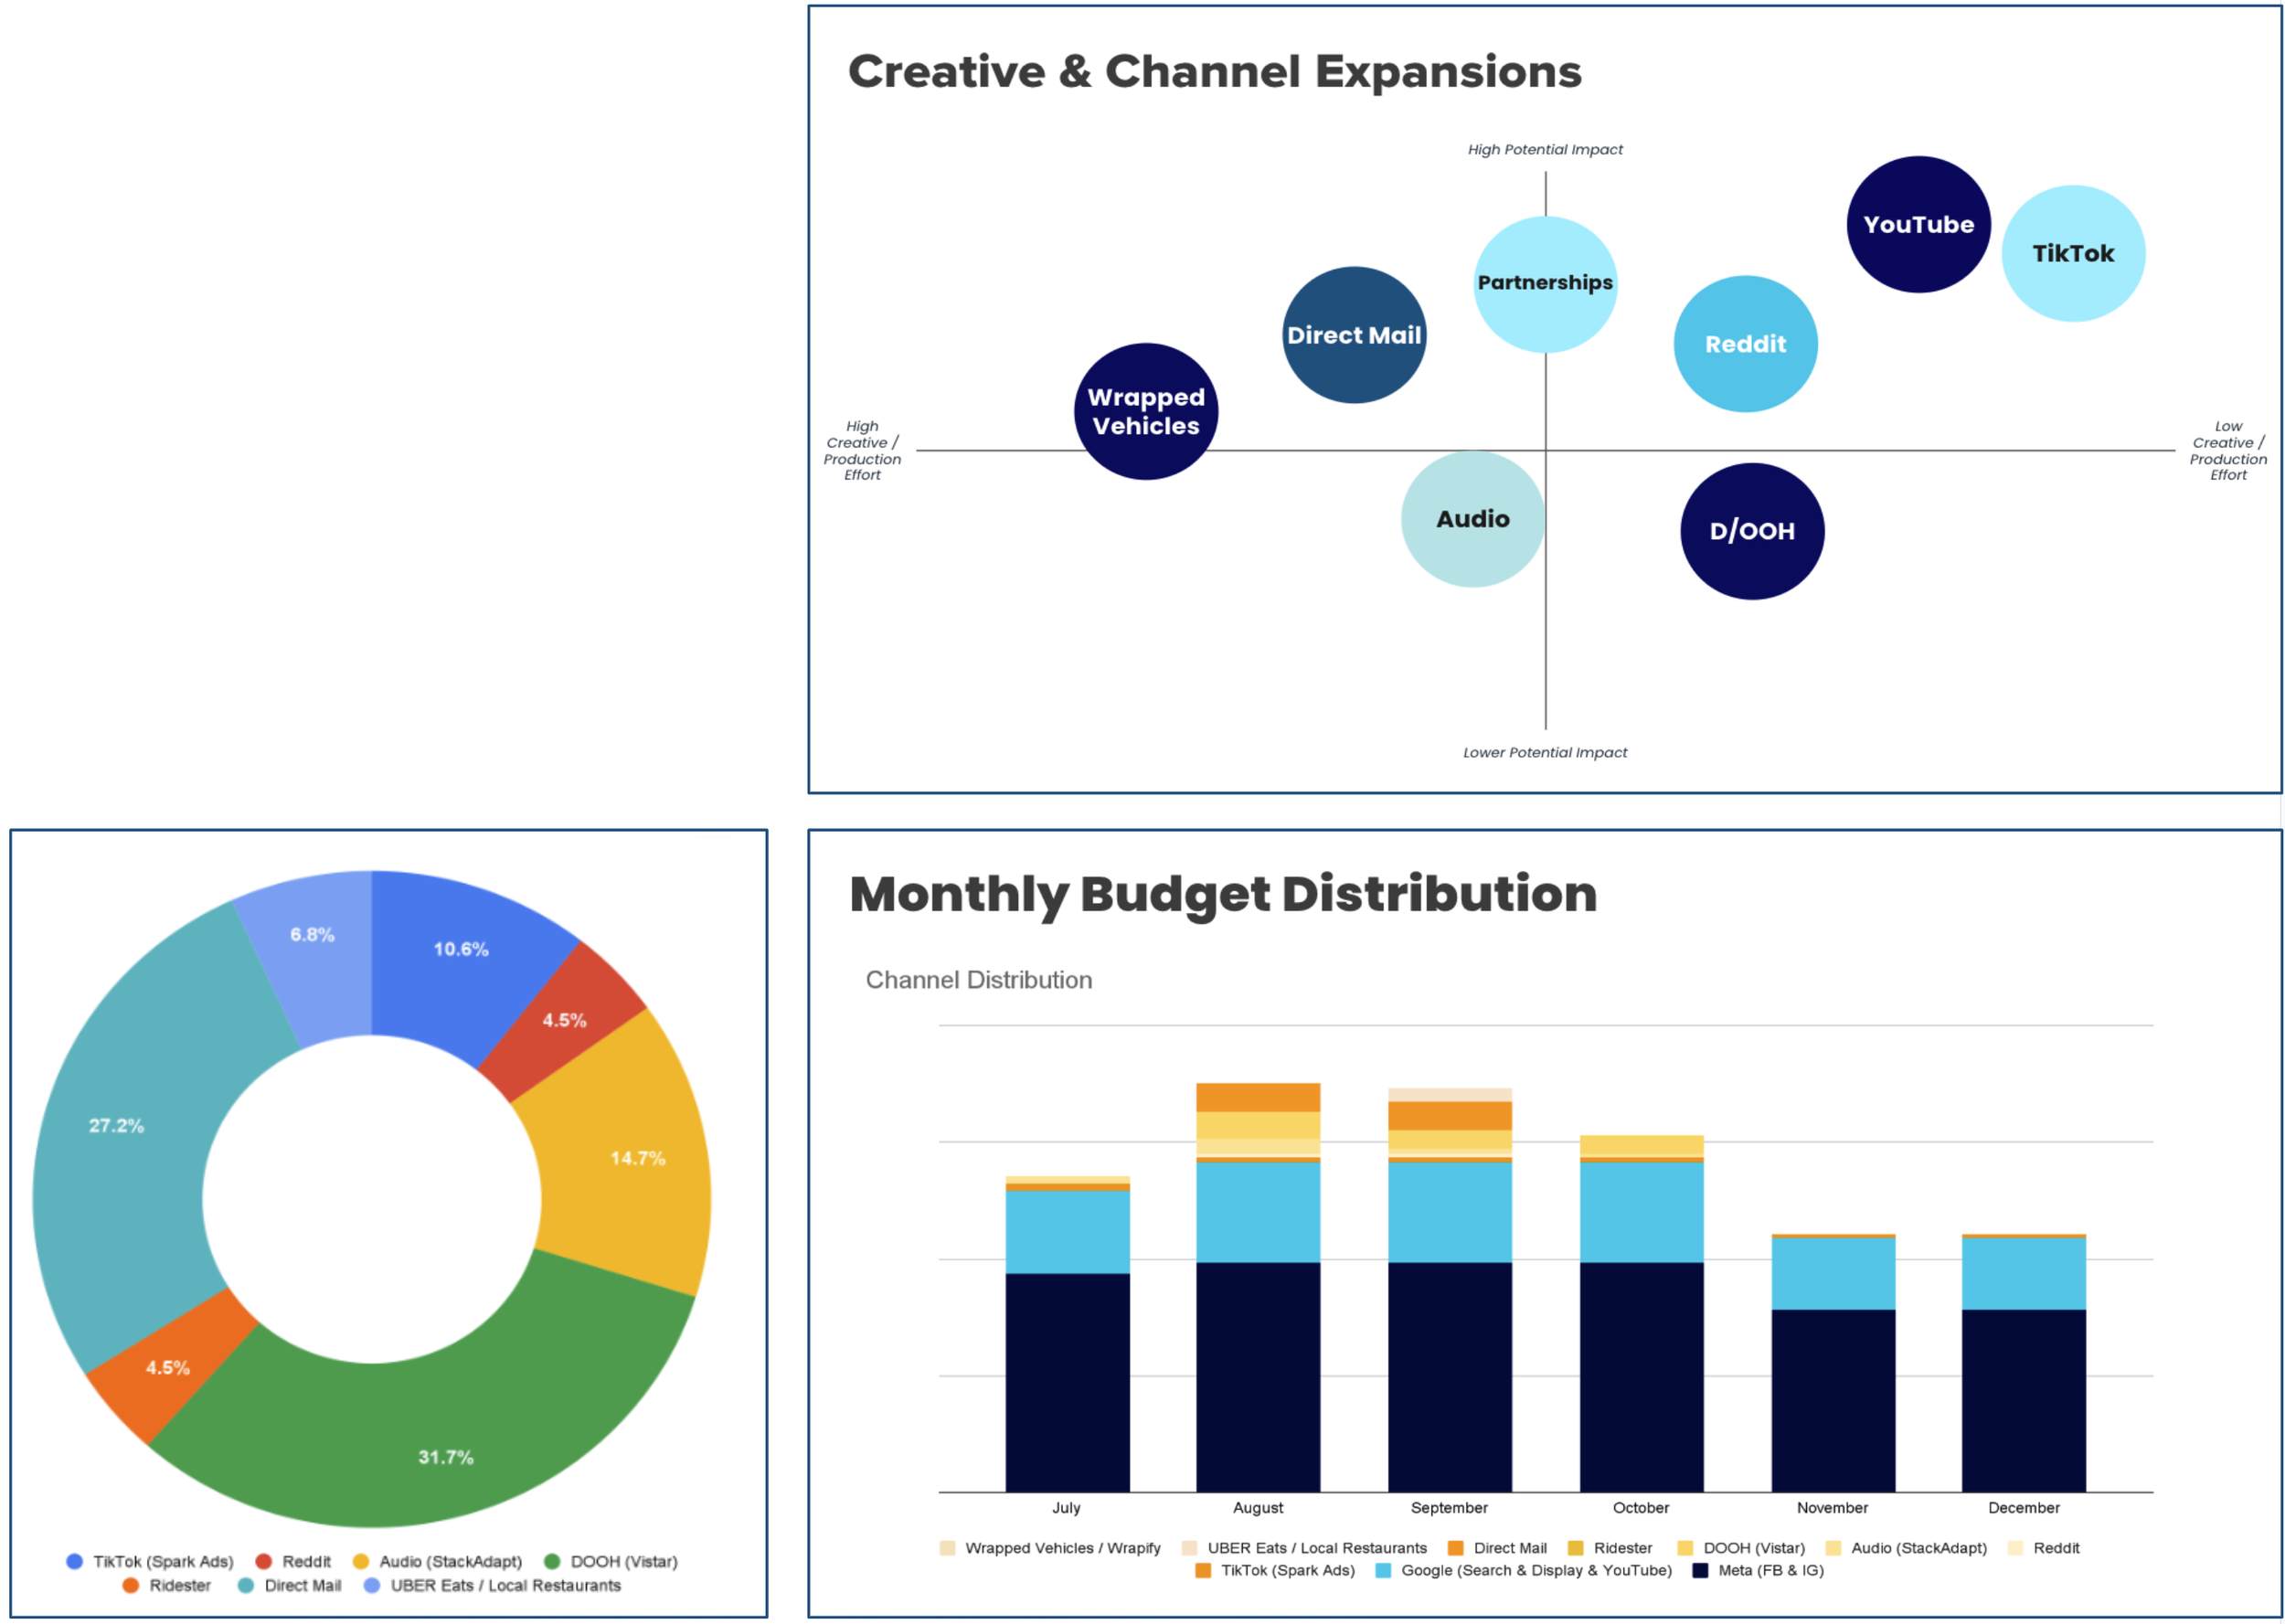Click the Meta (FB & IG) legend swatch
The height and width of the screenshot is (1624, 2285).
1699,1570
